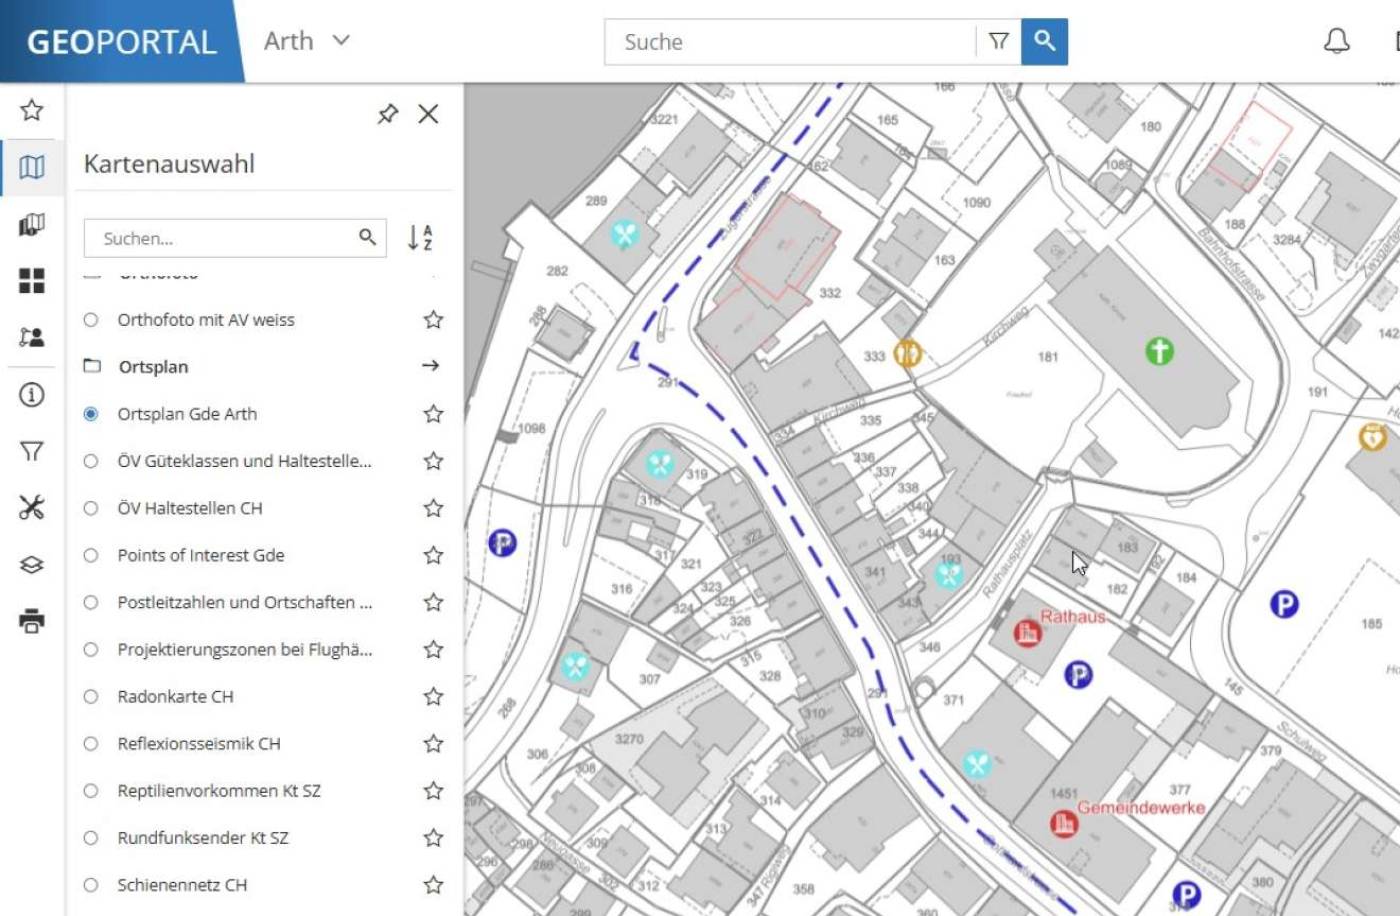This screenshot has width=1400, height=916.
Task: Select the Ortsplan Gde Arth radio button
Action: click(91, 413)
